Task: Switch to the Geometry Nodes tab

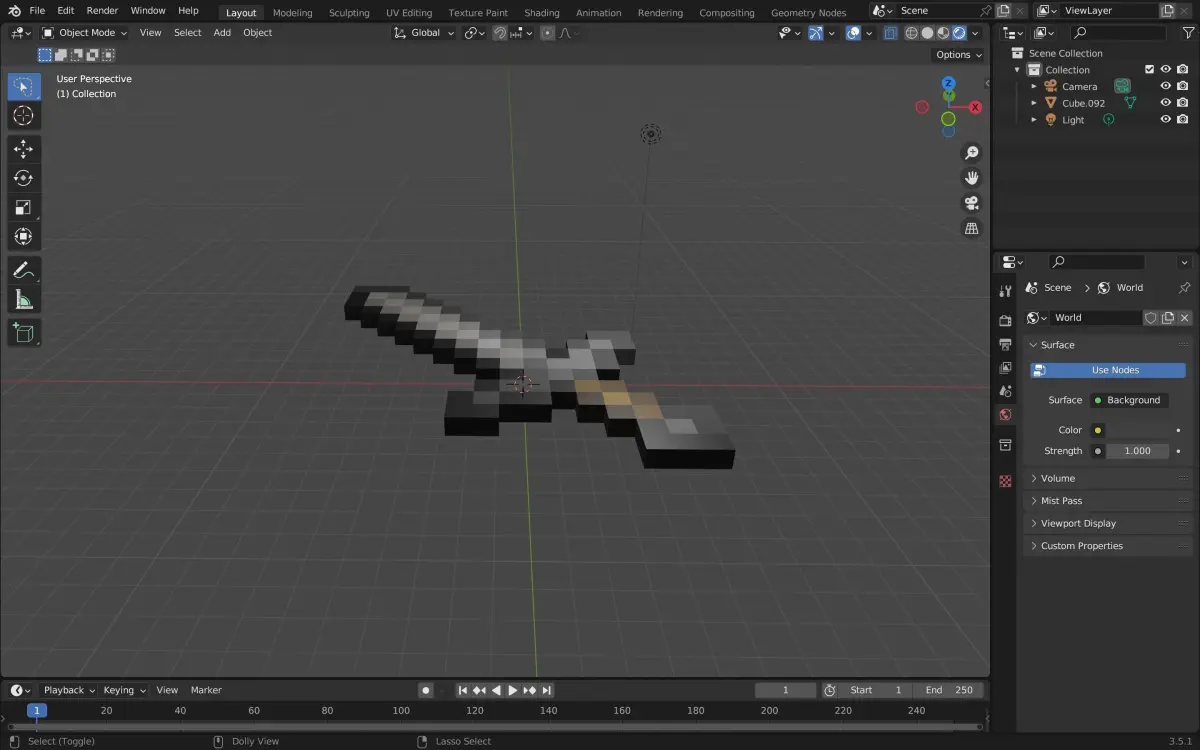Action: tap(808, 13)
